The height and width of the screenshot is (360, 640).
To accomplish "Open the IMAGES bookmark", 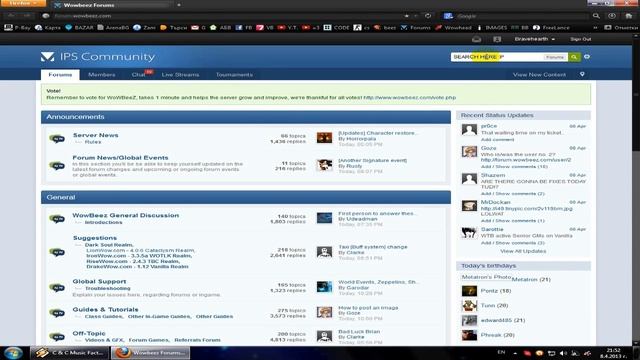I will 492,27.
